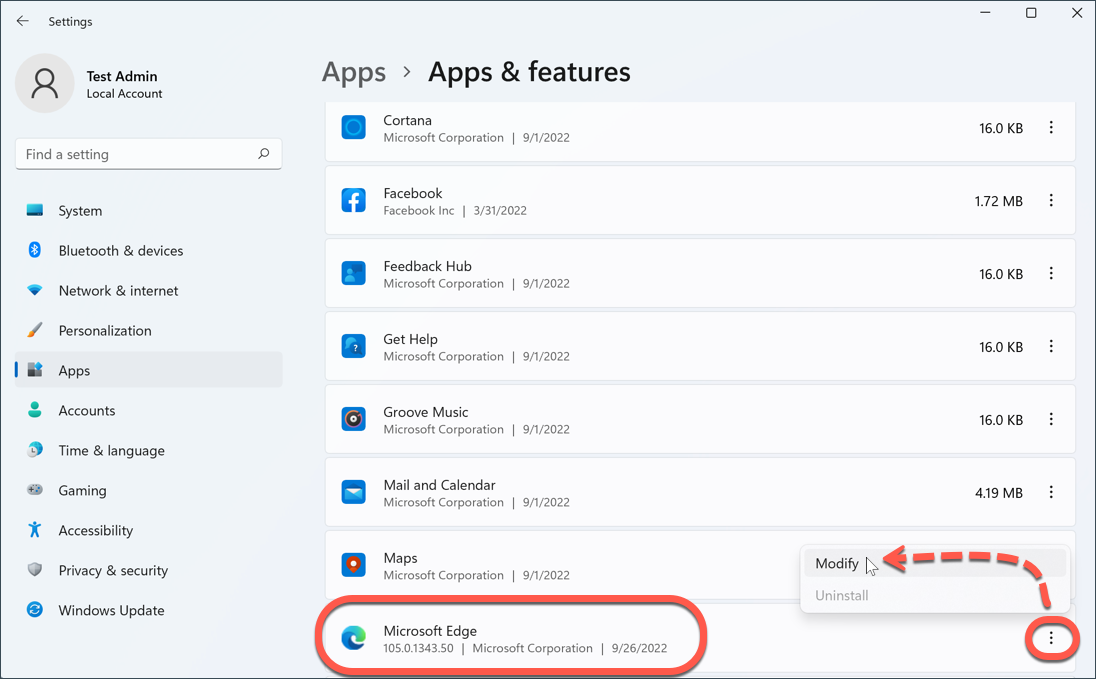Viewport: 1096px width, 679px height.
Task: Select the Feedback Hub app name
Action: click(x=428, y=266)
